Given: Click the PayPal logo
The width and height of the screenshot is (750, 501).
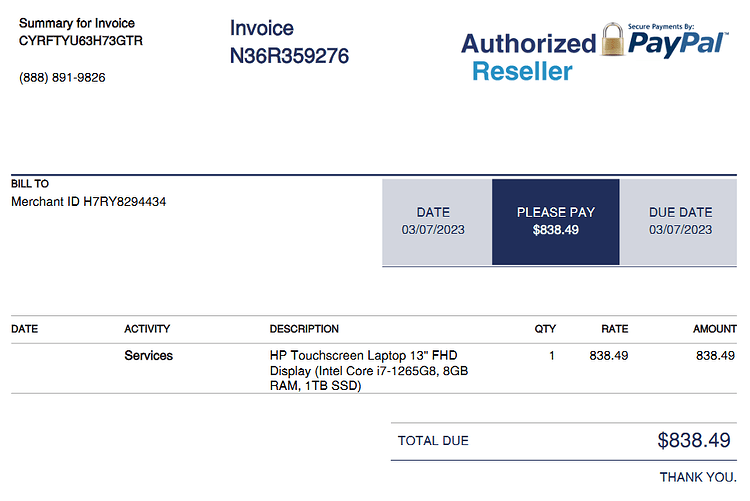Looking at the screenshot, I should coord(678,44).
